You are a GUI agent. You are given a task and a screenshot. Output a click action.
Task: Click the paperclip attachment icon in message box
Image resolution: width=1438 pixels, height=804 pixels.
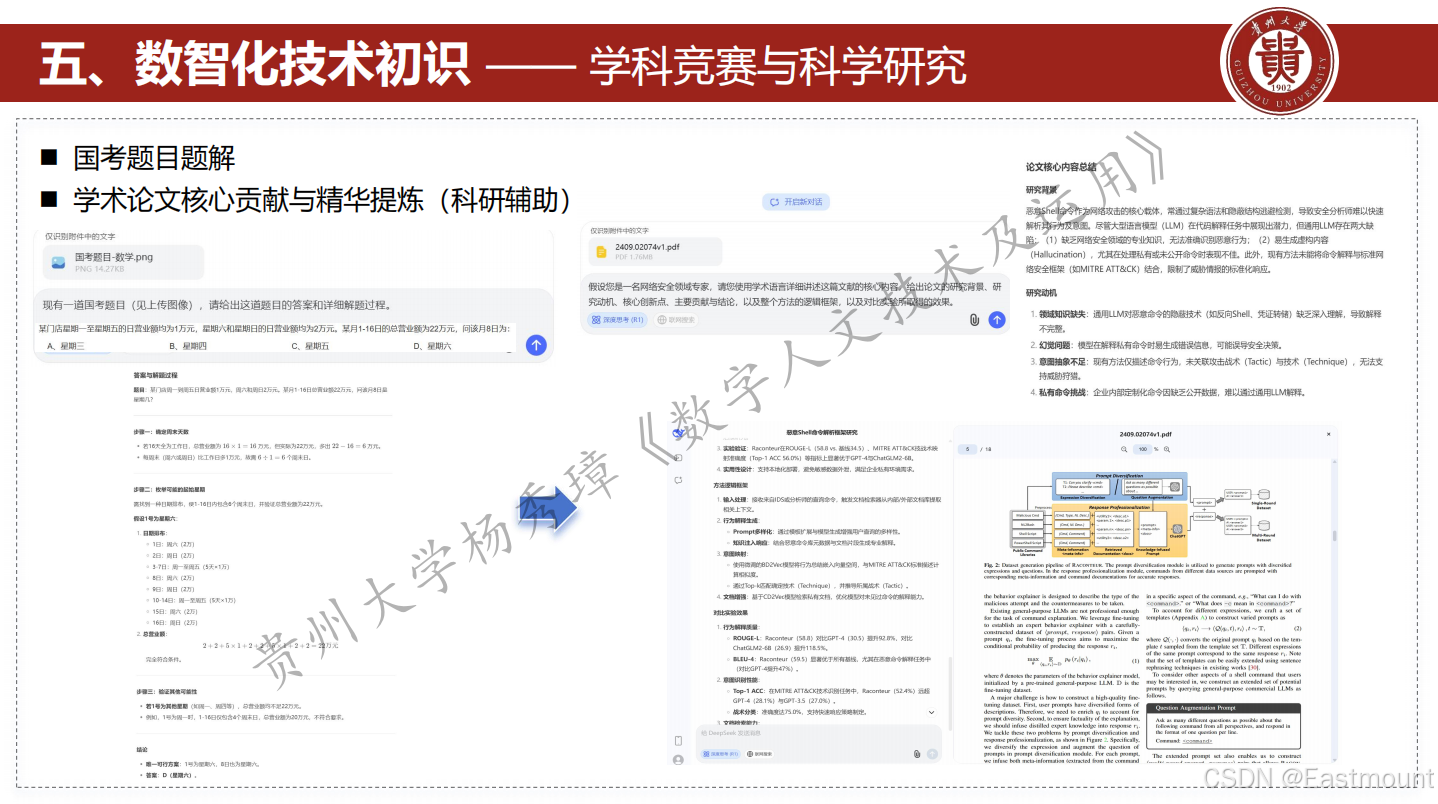coord(975,320)
